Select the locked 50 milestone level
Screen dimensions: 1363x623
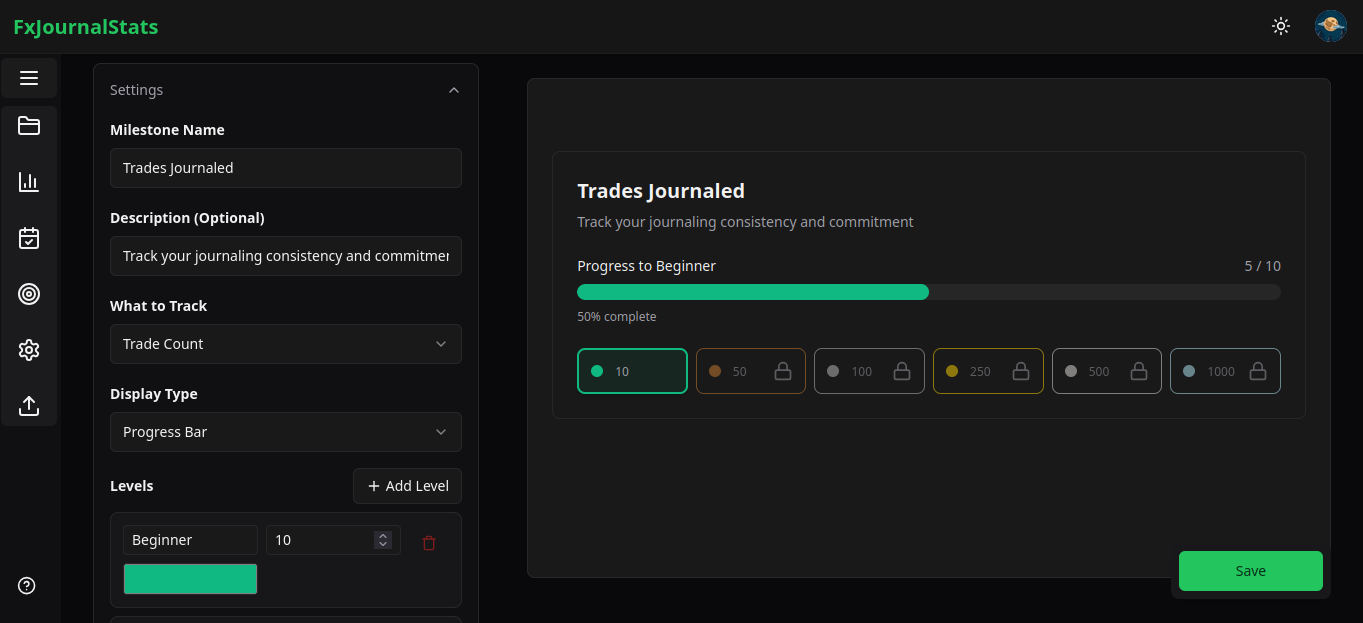[x=750, y=371]
